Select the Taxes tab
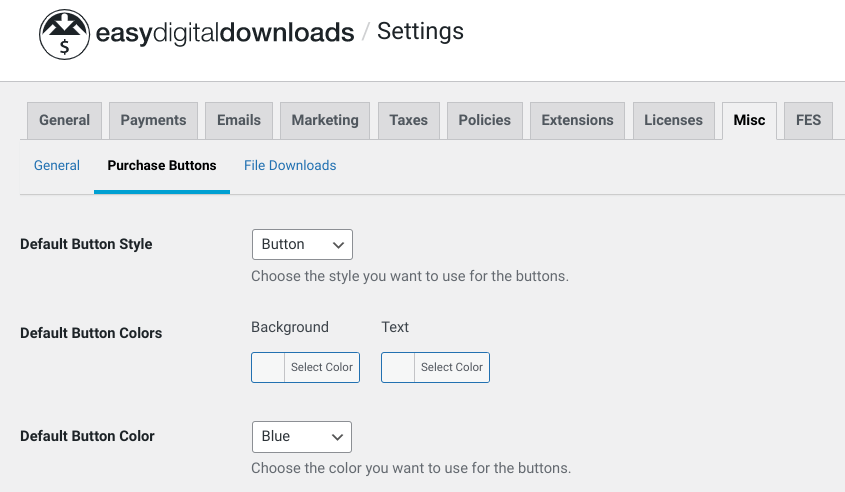The image size is (845, 492). pyautogui.click(x=408, y=120)
